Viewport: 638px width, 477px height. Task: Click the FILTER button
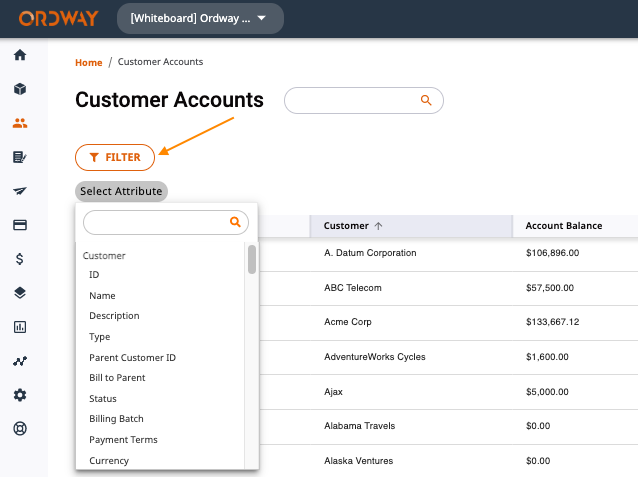pos(115,157)
